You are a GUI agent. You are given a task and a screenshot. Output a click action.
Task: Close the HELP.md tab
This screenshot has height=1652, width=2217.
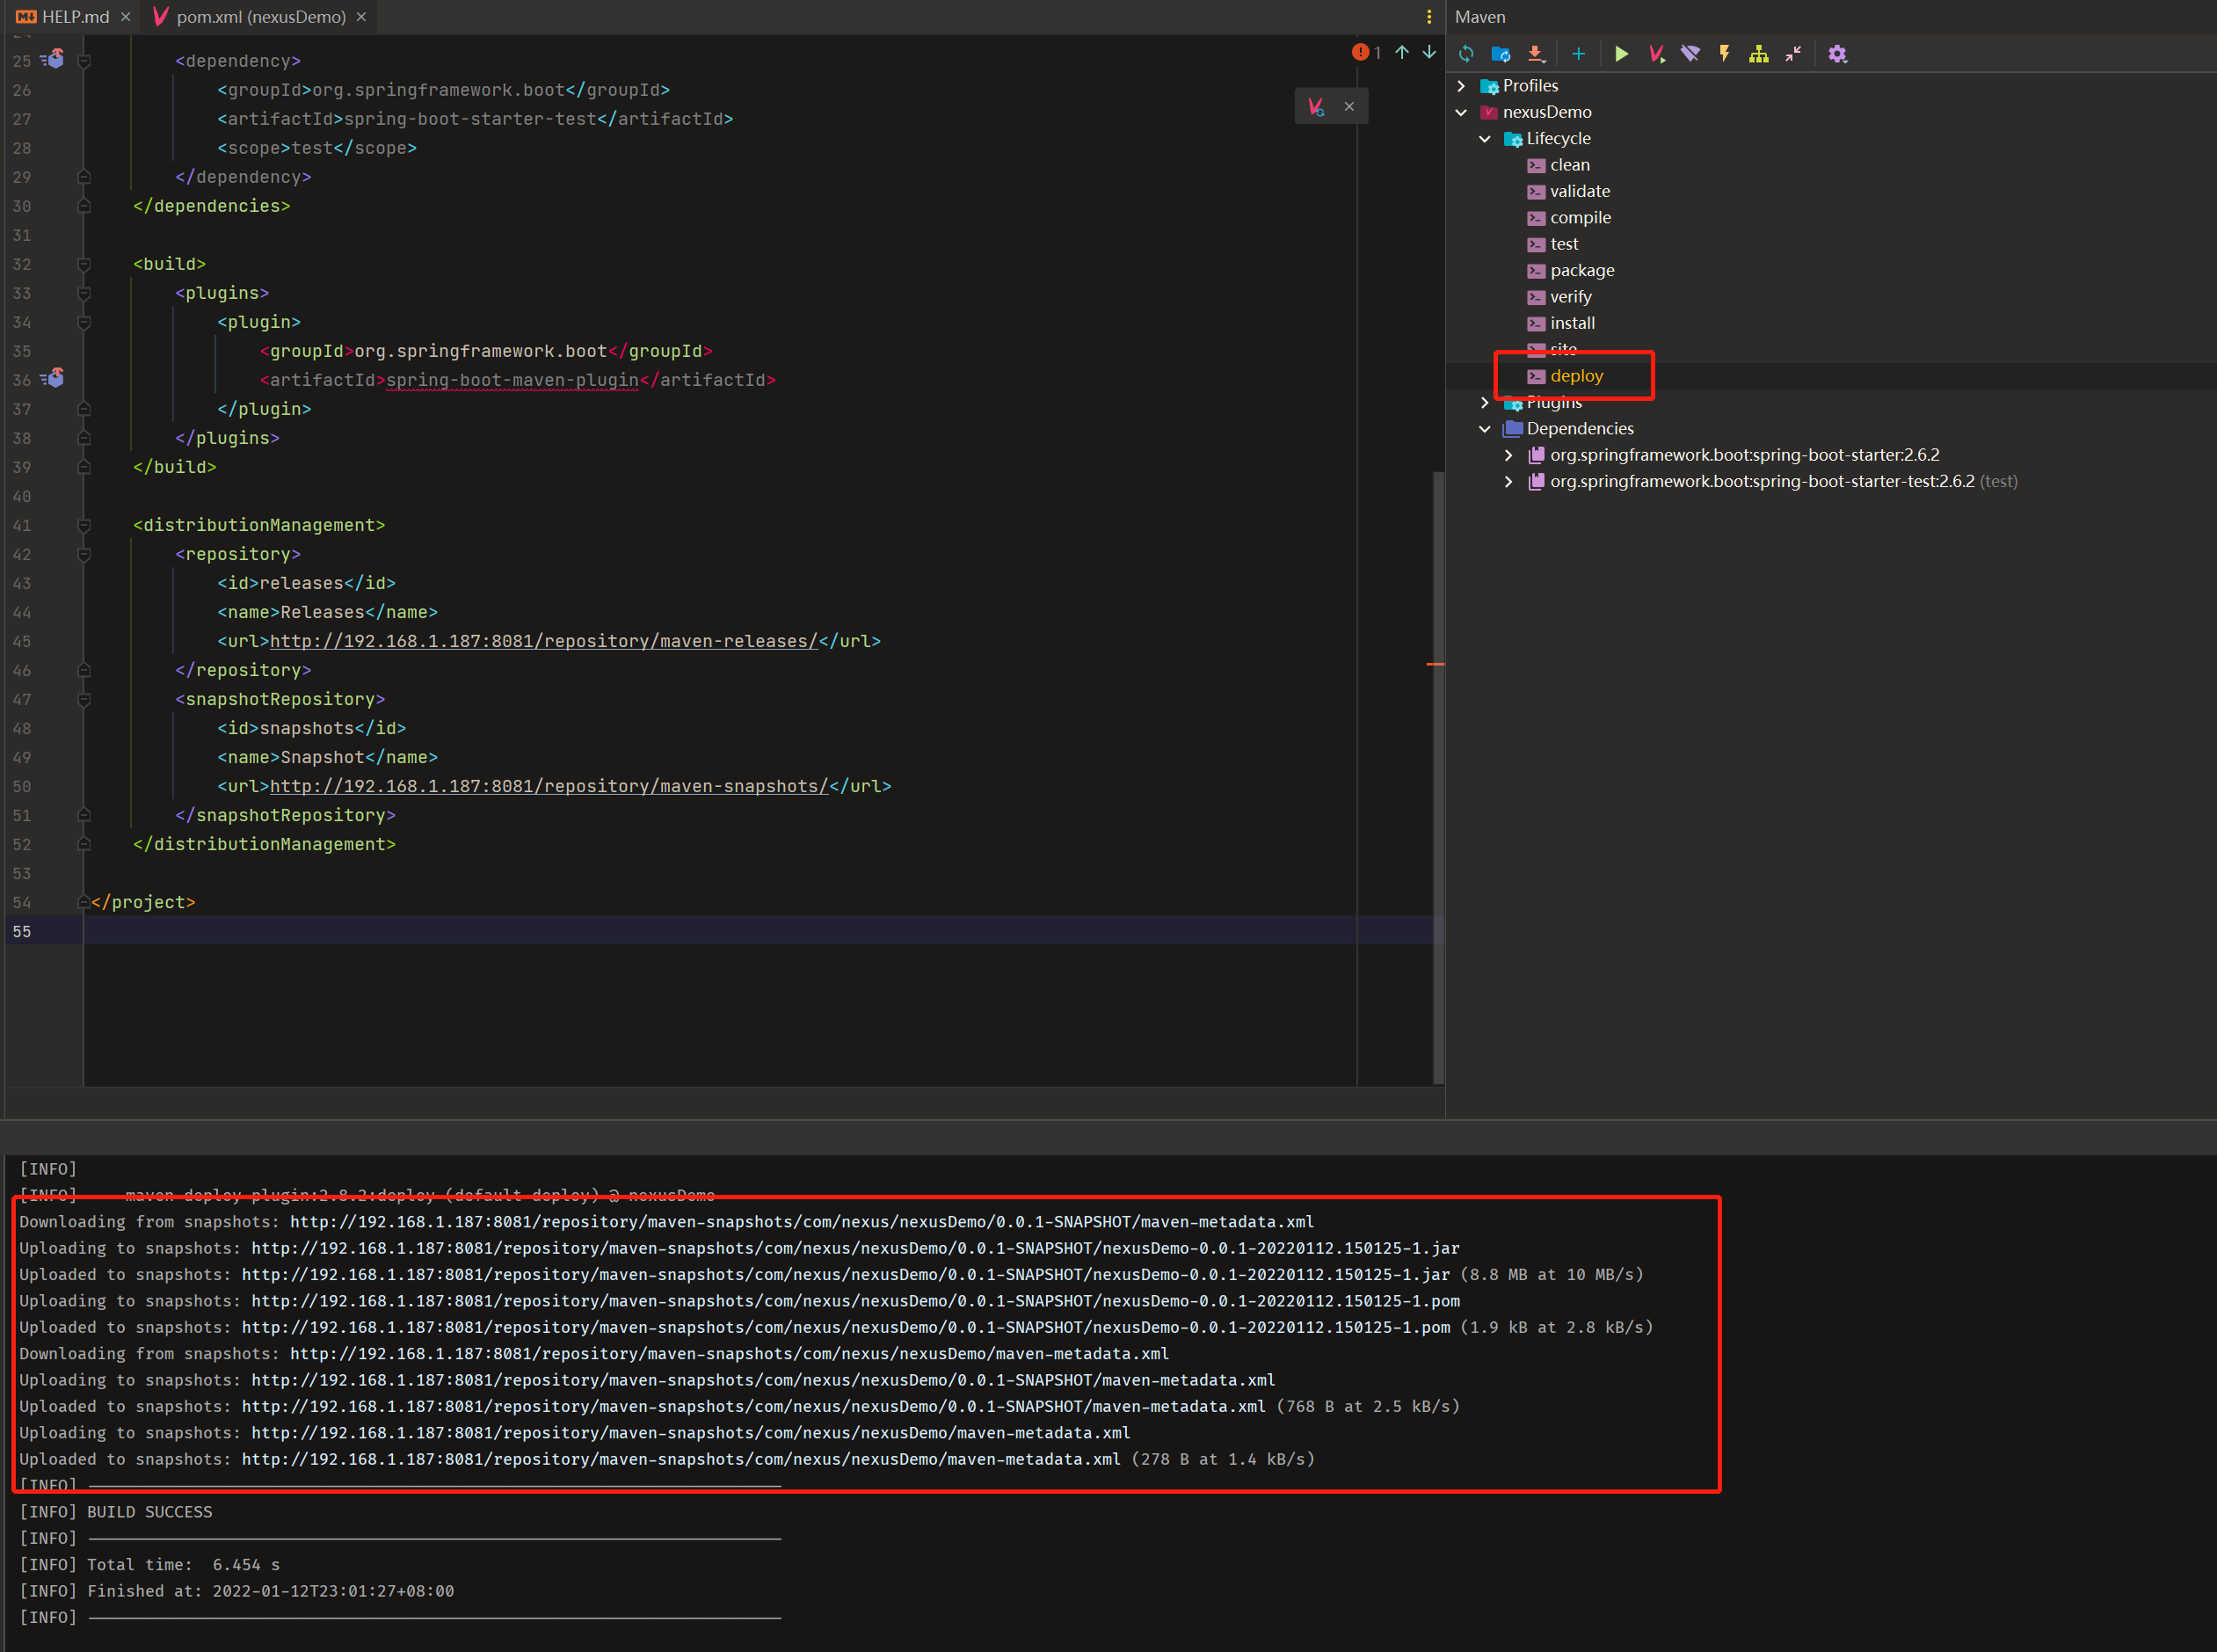[125, 17]
